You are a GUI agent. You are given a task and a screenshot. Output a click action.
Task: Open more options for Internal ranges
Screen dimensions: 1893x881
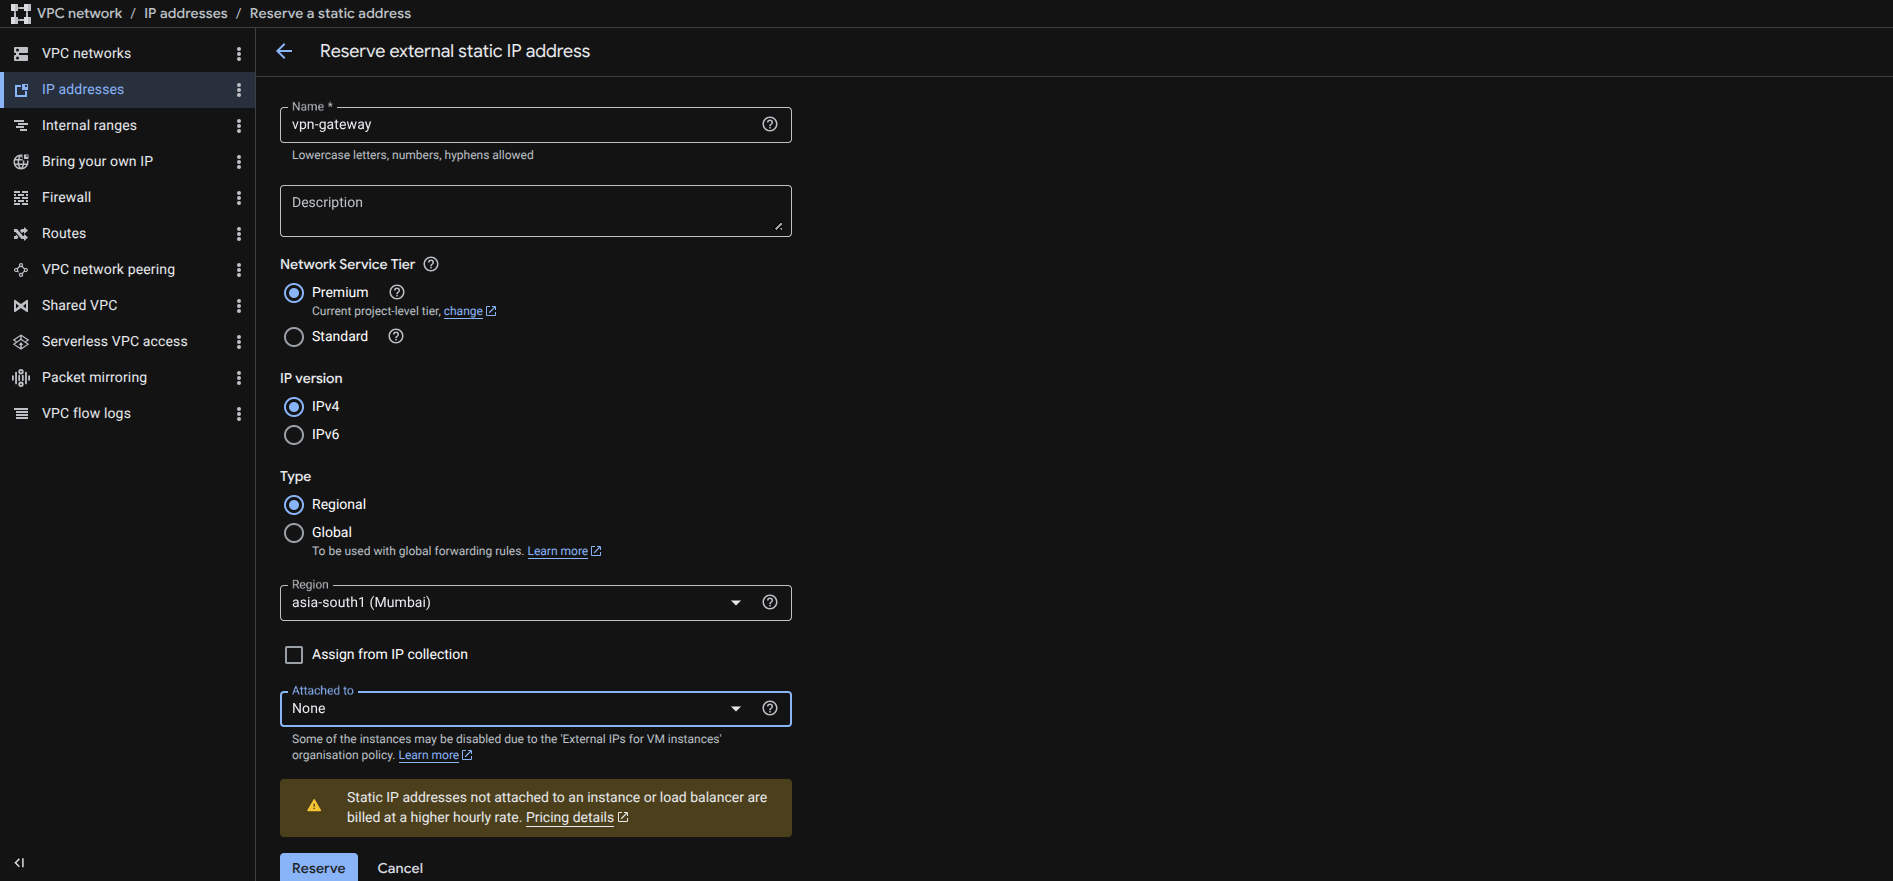click(x=239, y=126)
